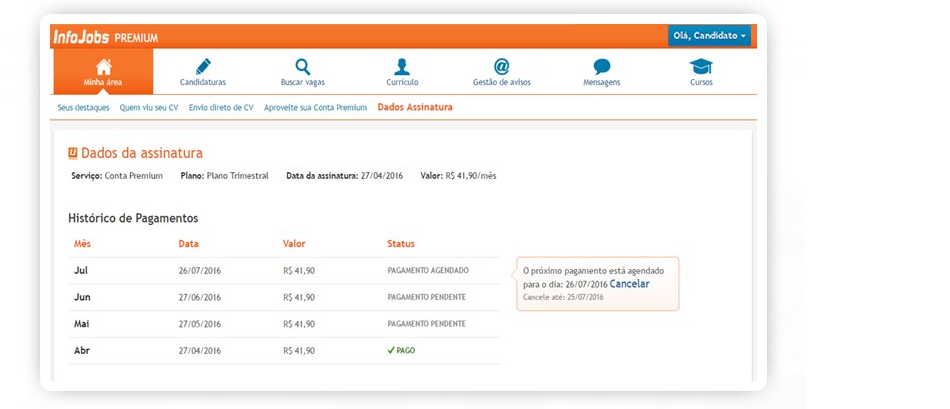Screen dimensions: 950x409
Task: Open the Seus destaques submenu tab
Action: click(83, 107)
